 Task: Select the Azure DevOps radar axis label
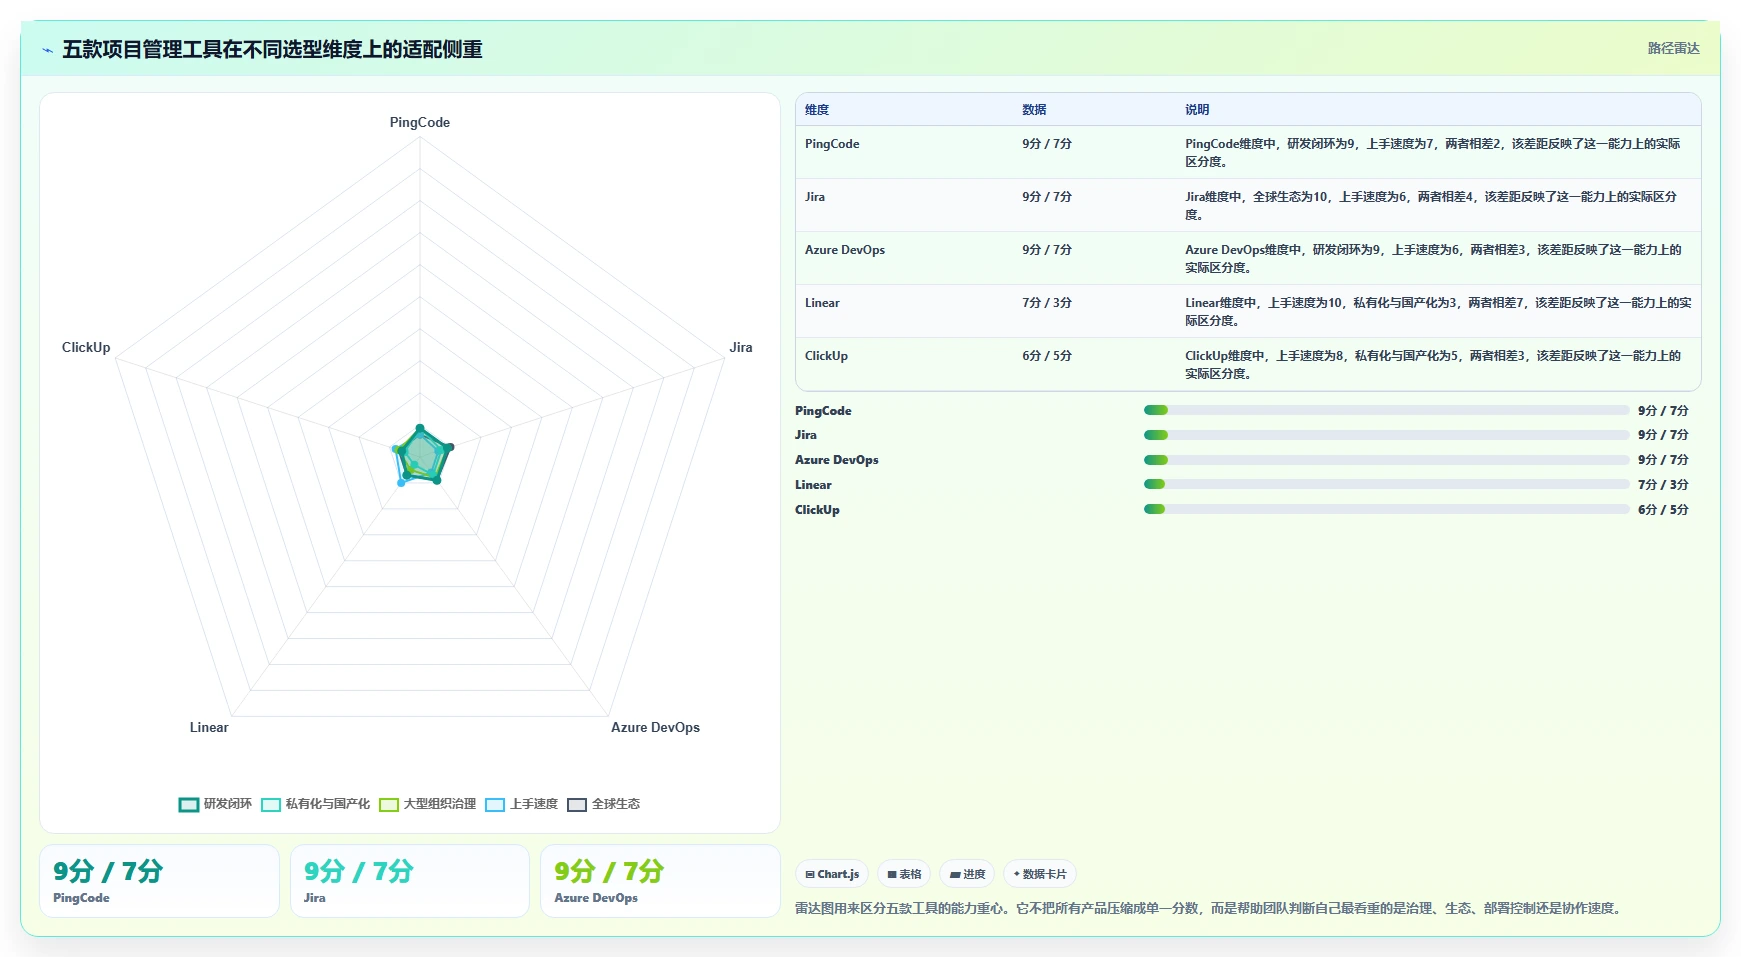(655, 727)
